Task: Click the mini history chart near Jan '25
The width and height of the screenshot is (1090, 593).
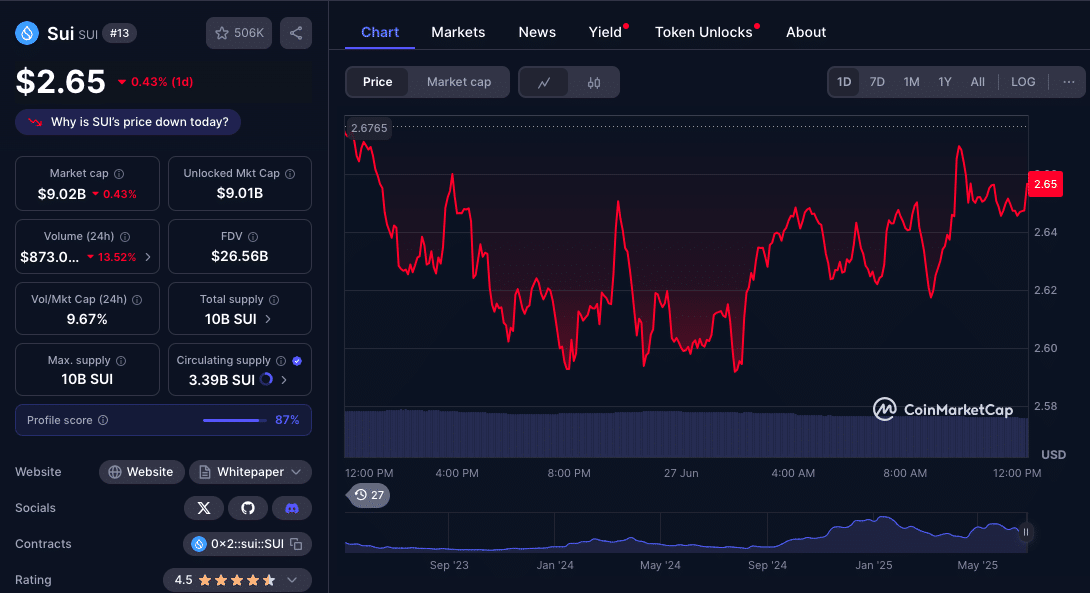Action: point(874,533)
